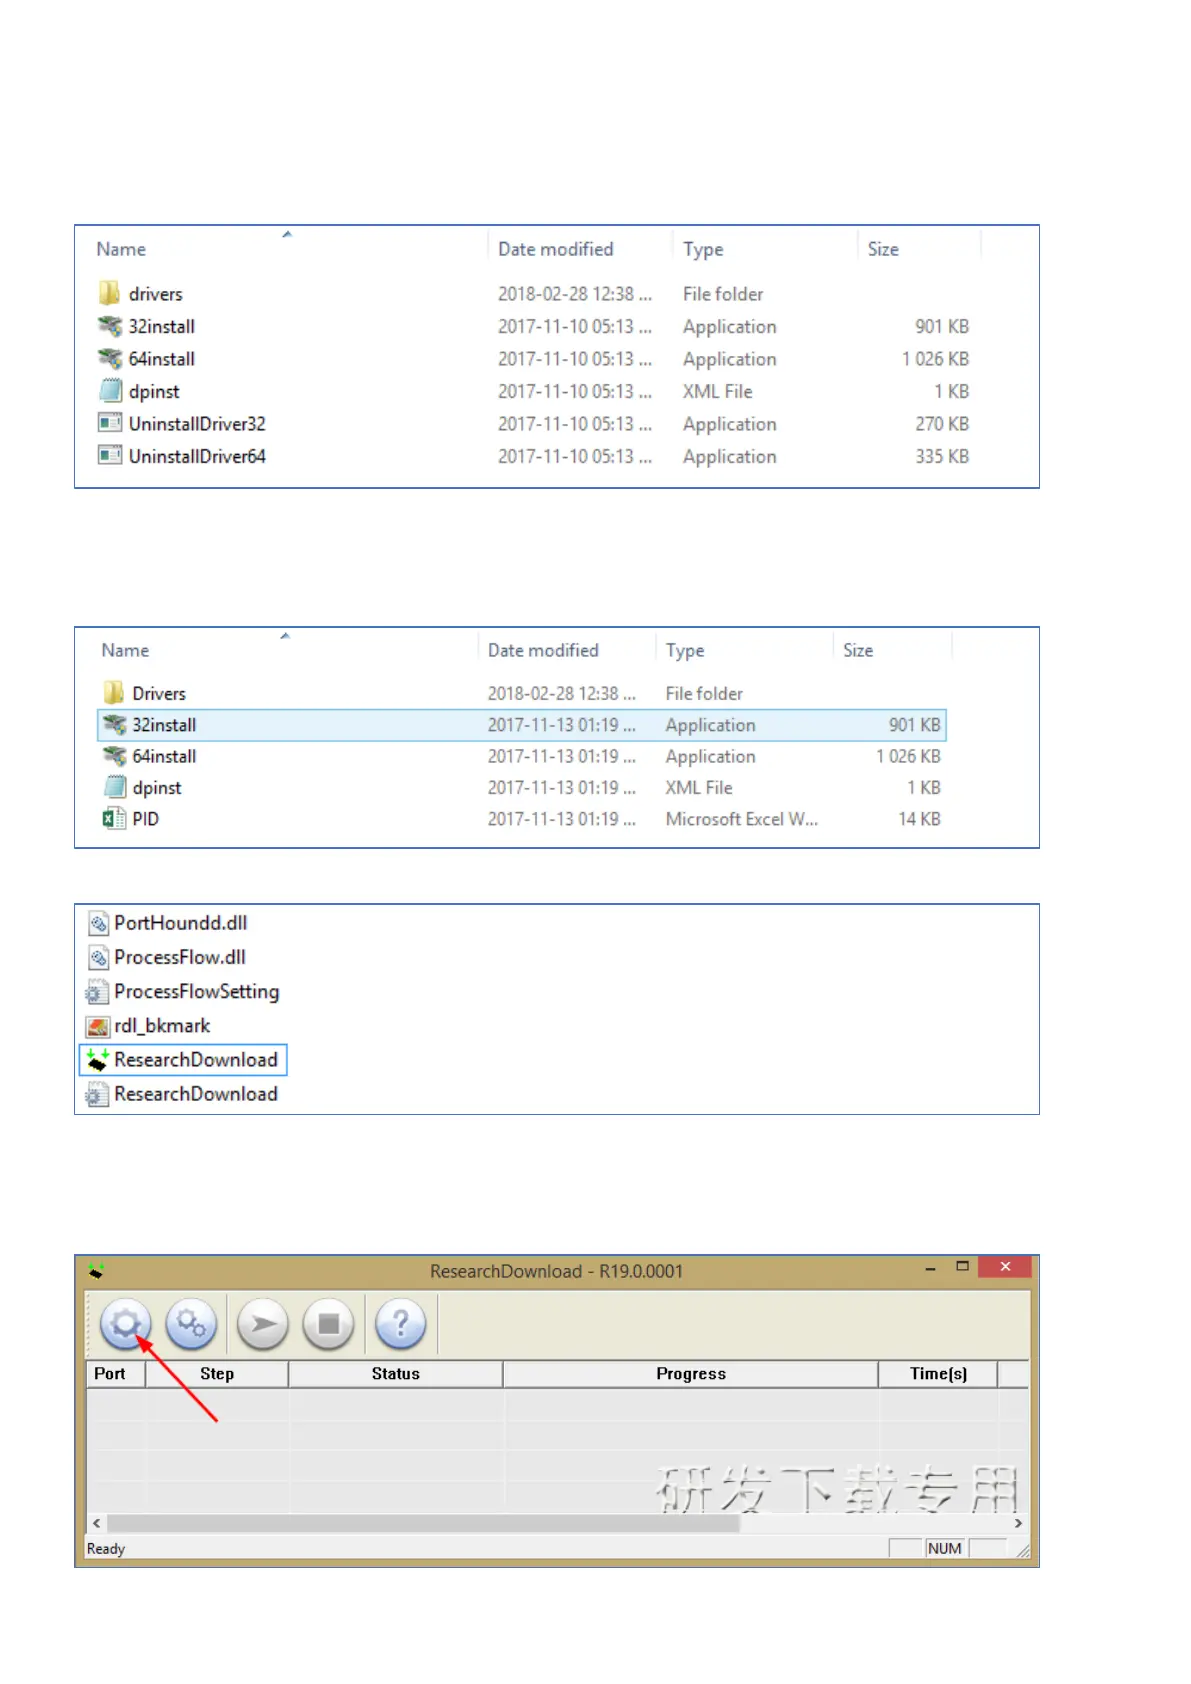Select the highlighted 32install row
The width and height of the screenshot is (1191, 1684).
[164, 725]
